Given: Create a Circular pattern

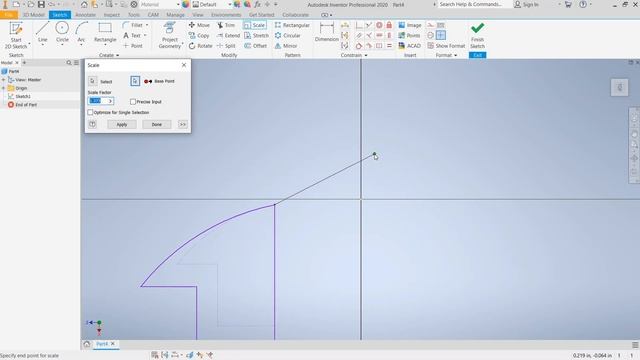Looking at the screenshot, I should tap(288, 36).
